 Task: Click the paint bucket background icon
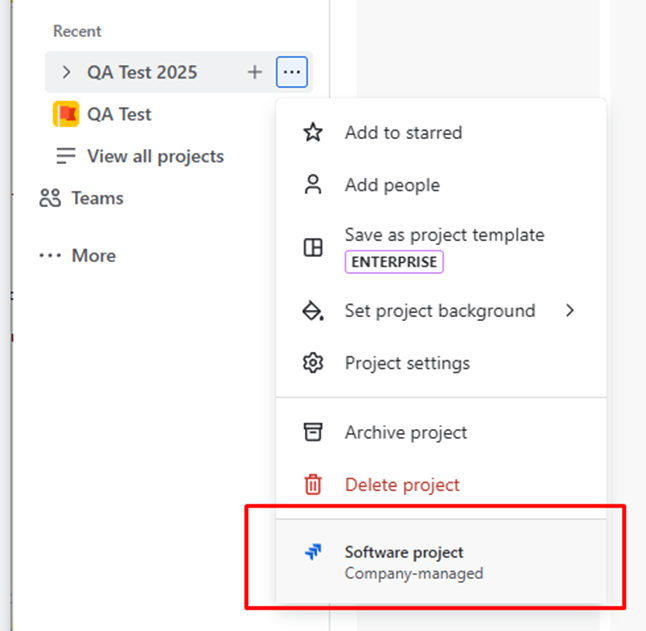[x=313, y=311]
